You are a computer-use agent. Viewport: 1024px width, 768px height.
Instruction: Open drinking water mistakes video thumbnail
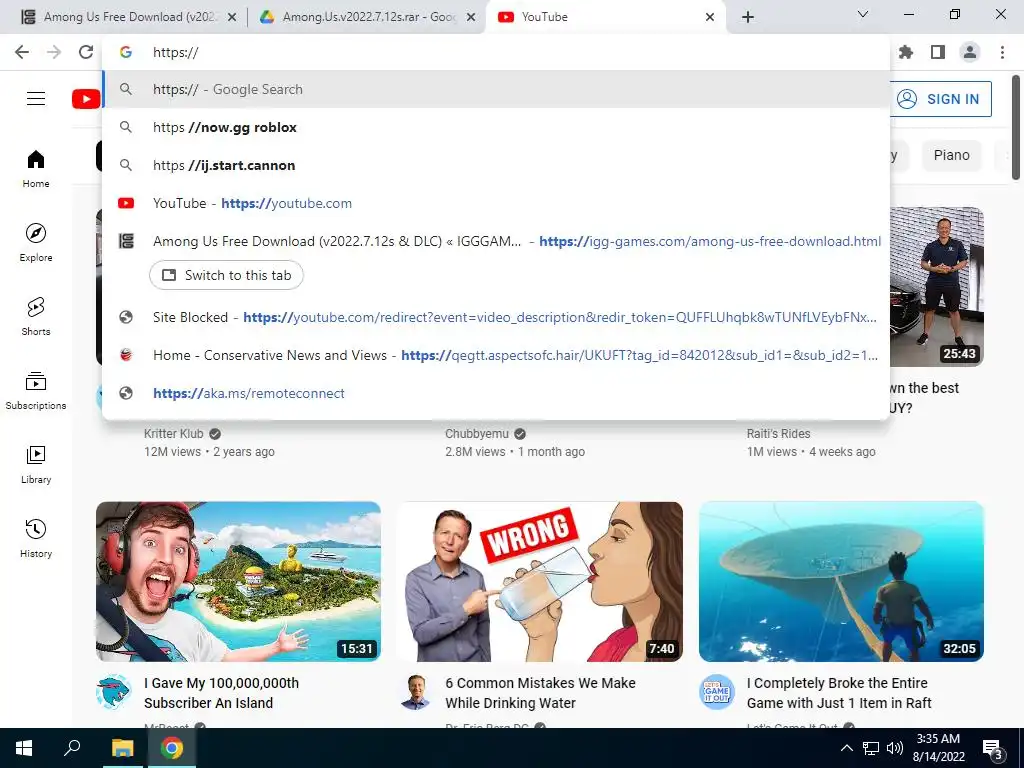point(540,581)
